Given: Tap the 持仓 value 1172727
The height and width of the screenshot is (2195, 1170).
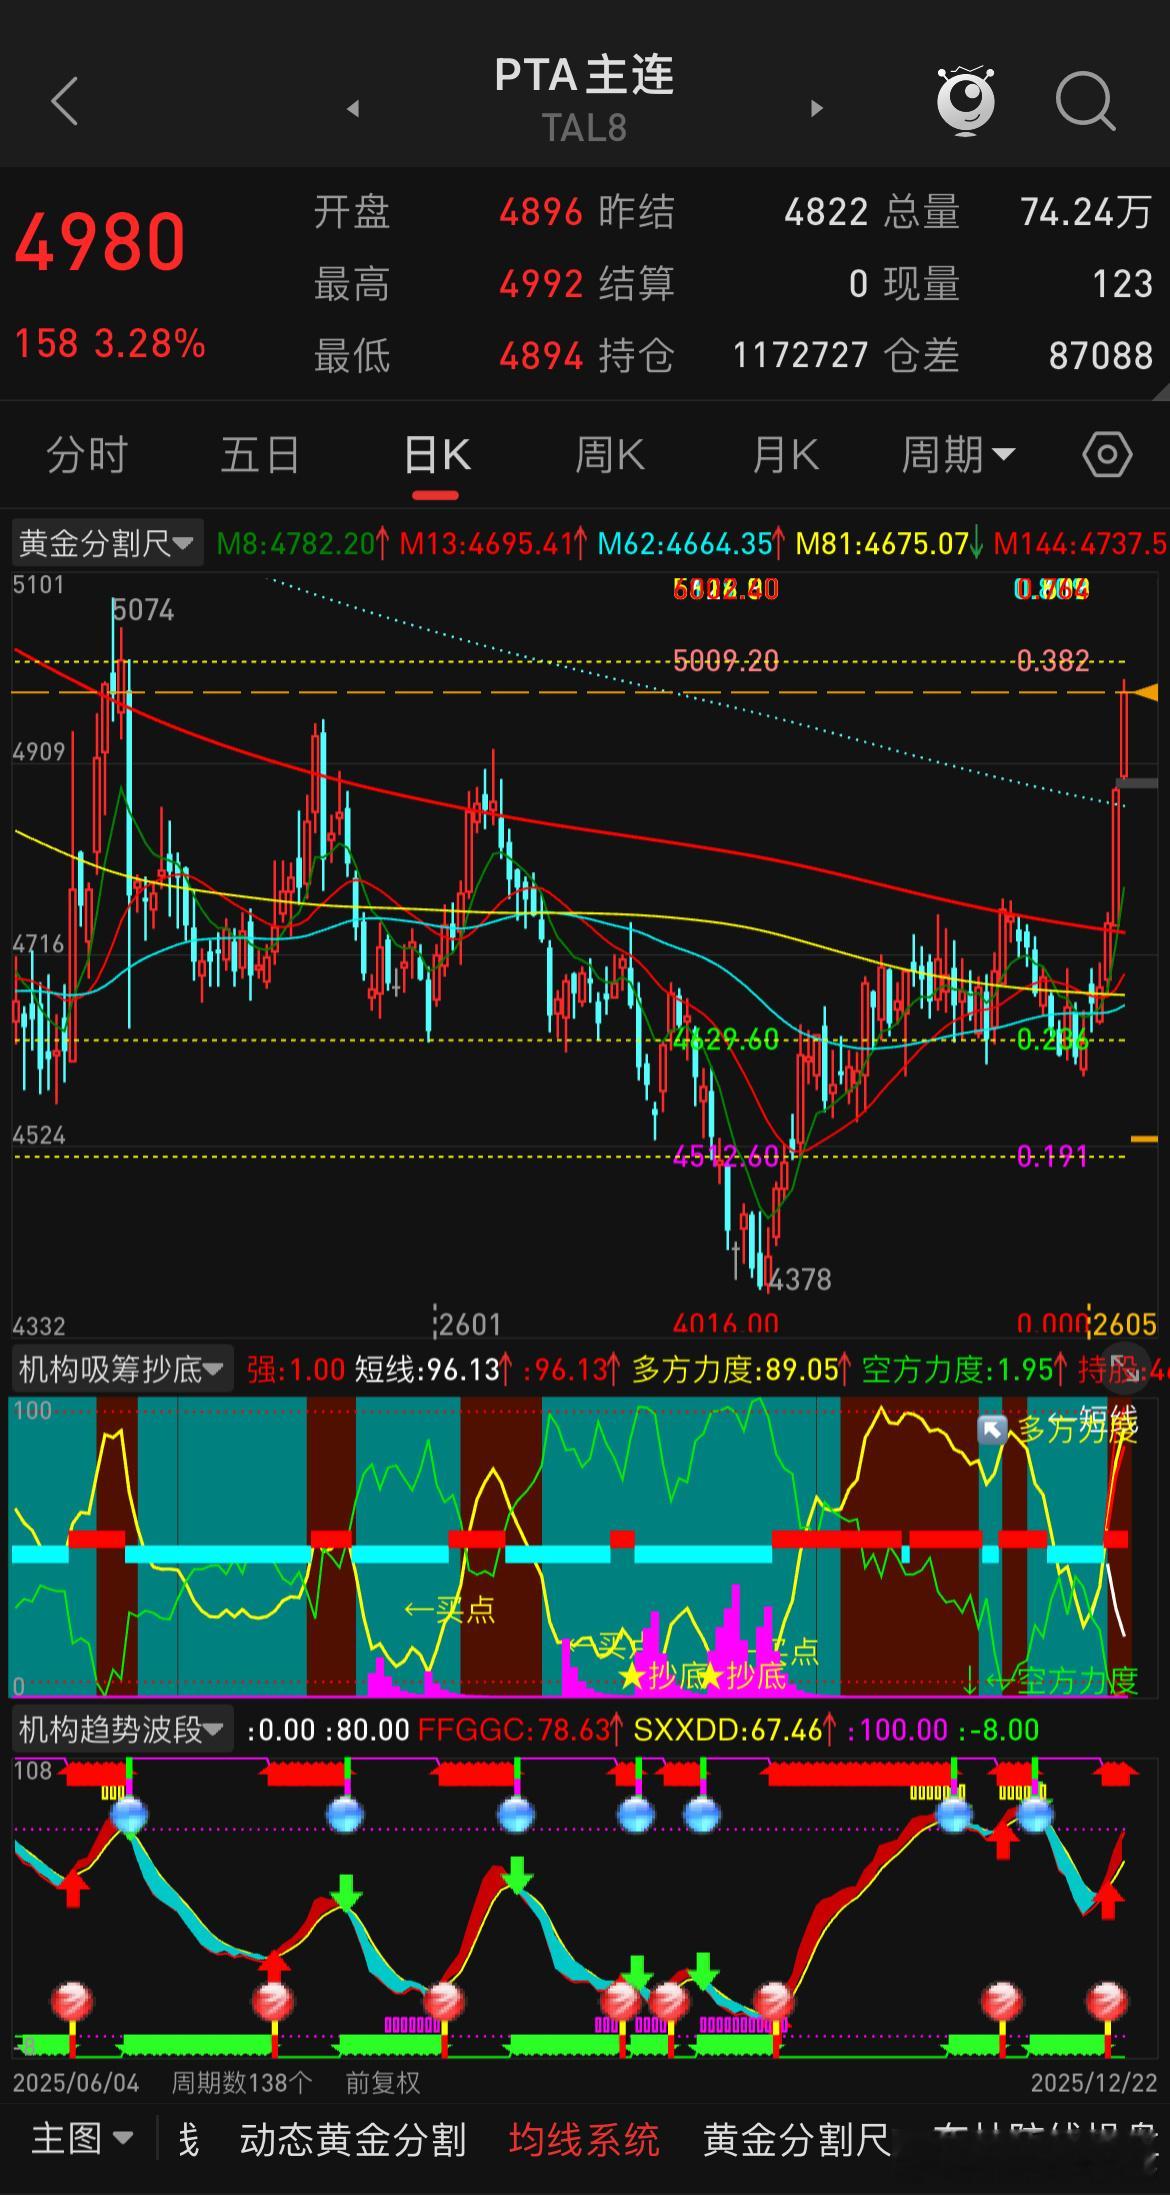Looking at the screenshot, I should coord(801,356).
